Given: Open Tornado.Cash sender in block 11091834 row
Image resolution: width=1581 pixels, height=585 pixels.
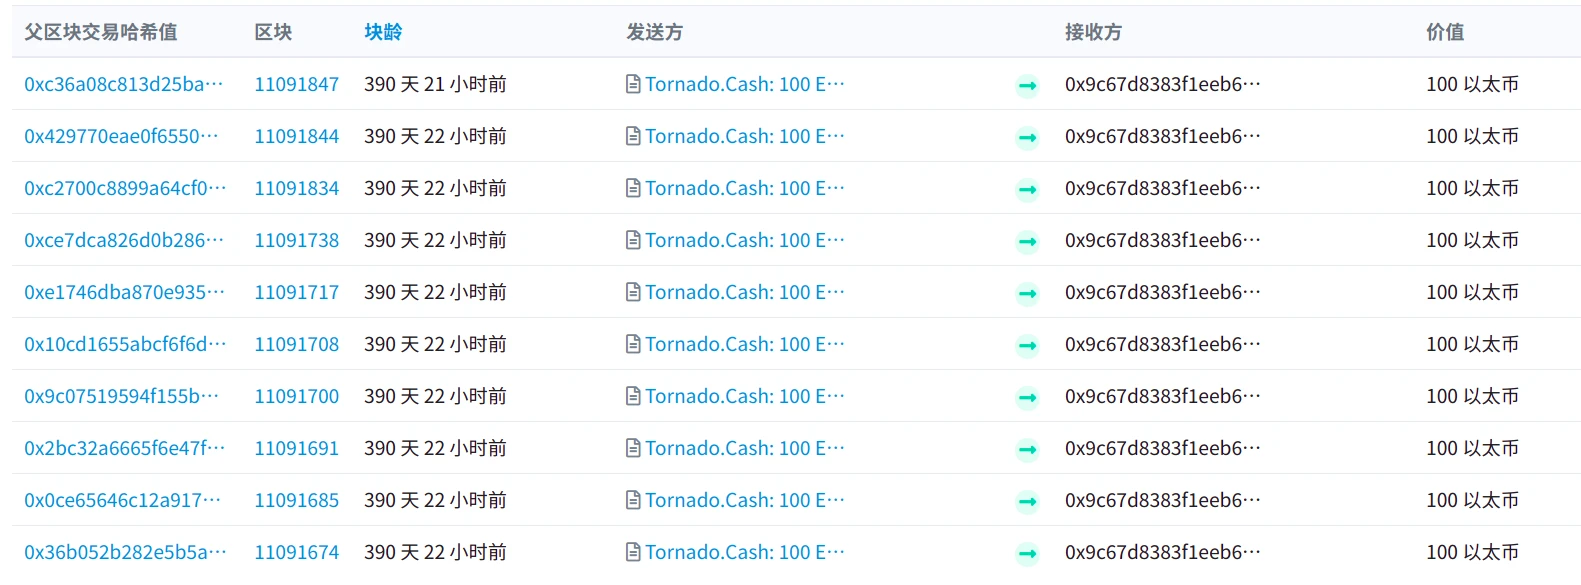Looking at the screenshot, I should point(745,188).
